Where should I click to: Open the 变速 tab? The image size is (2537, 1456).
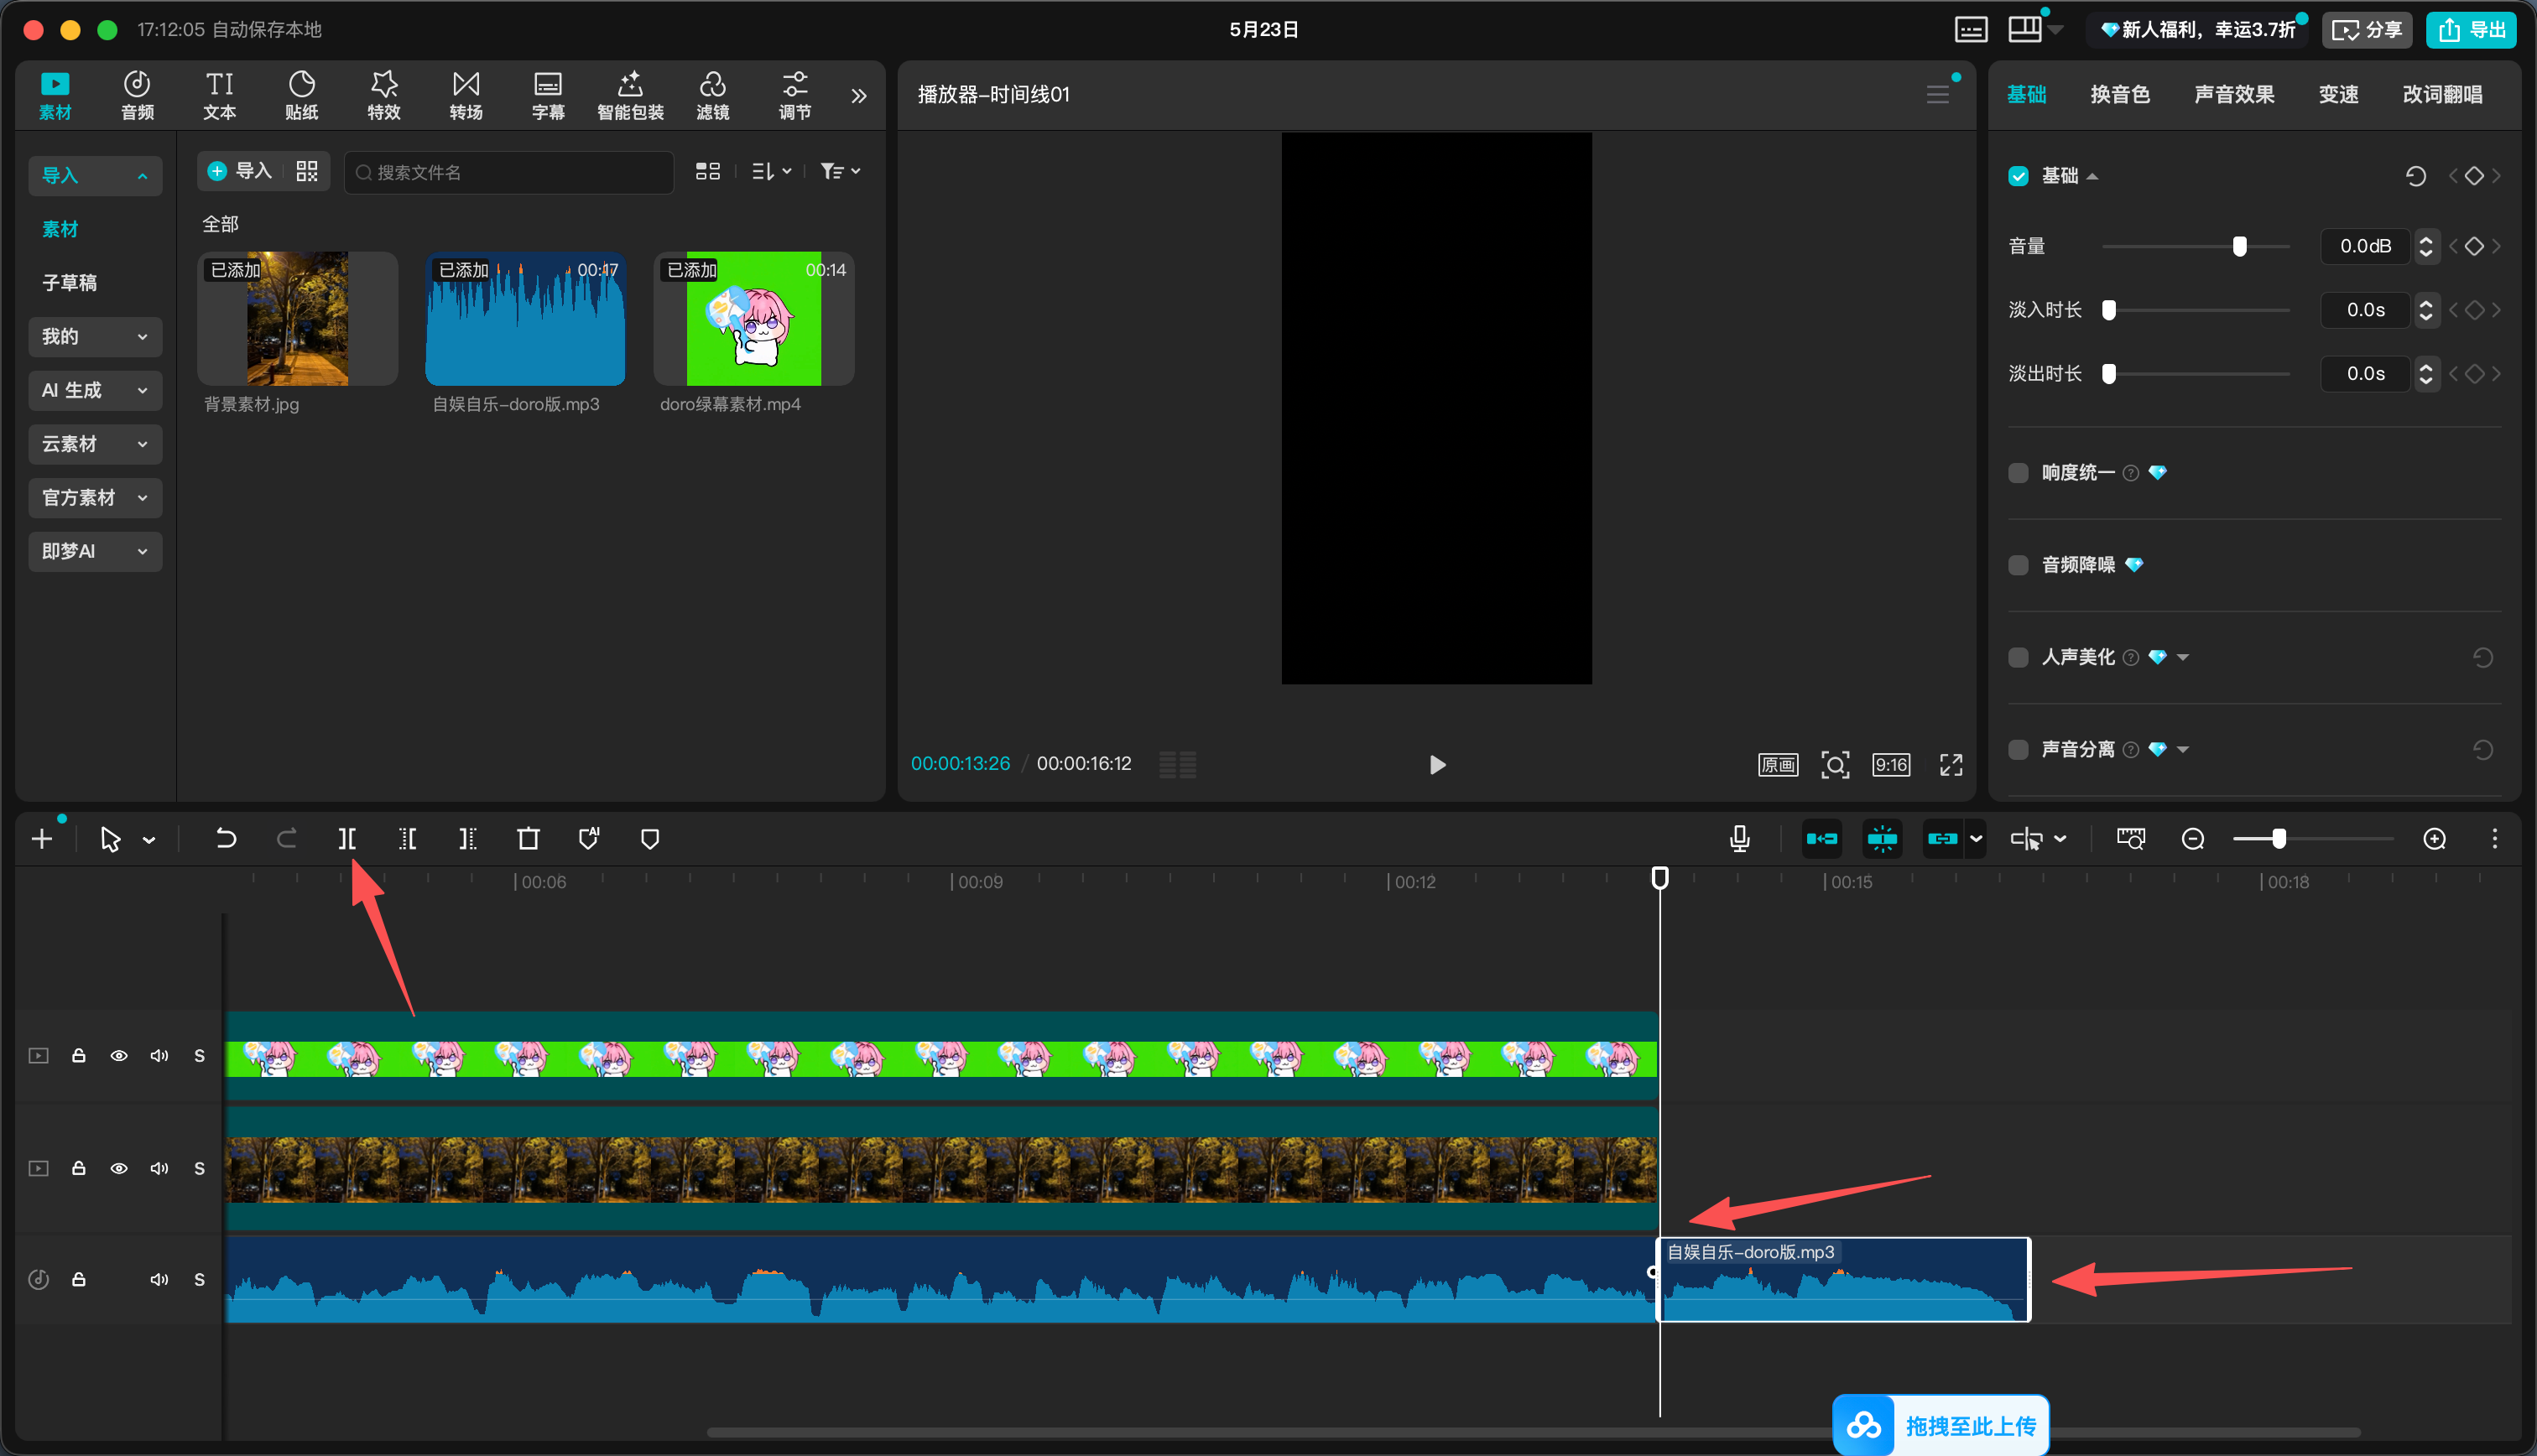pyautogui.click(x=2338, y=94)
